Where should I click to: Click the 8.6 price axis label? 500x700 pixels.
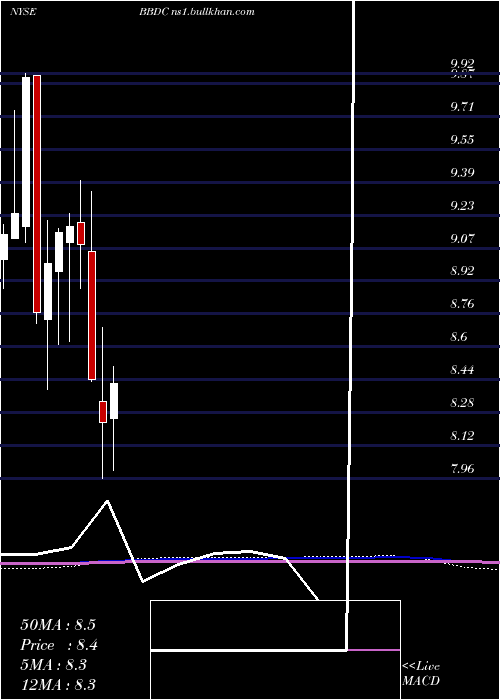point(459,337)
